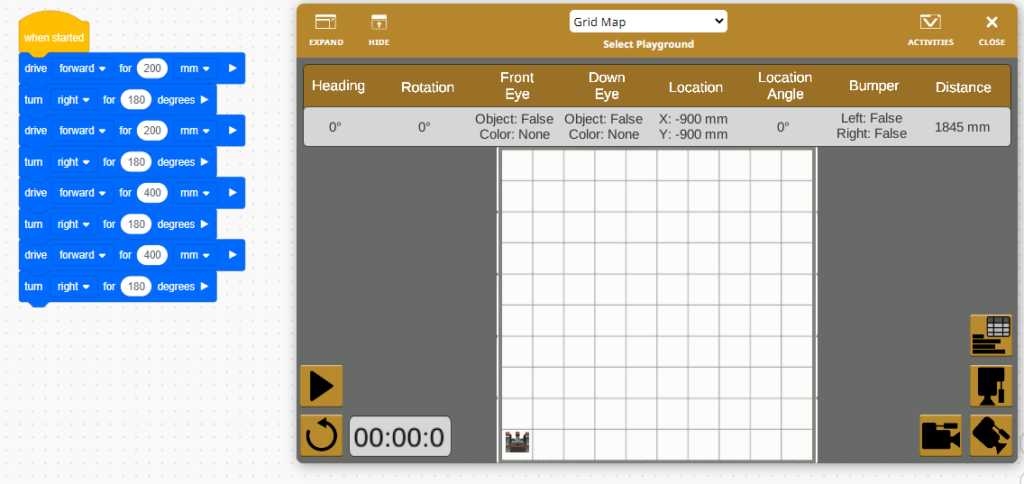1024x484 pixels.
Task: Open the Activities panel icon
Action: [x=930, y=30]
